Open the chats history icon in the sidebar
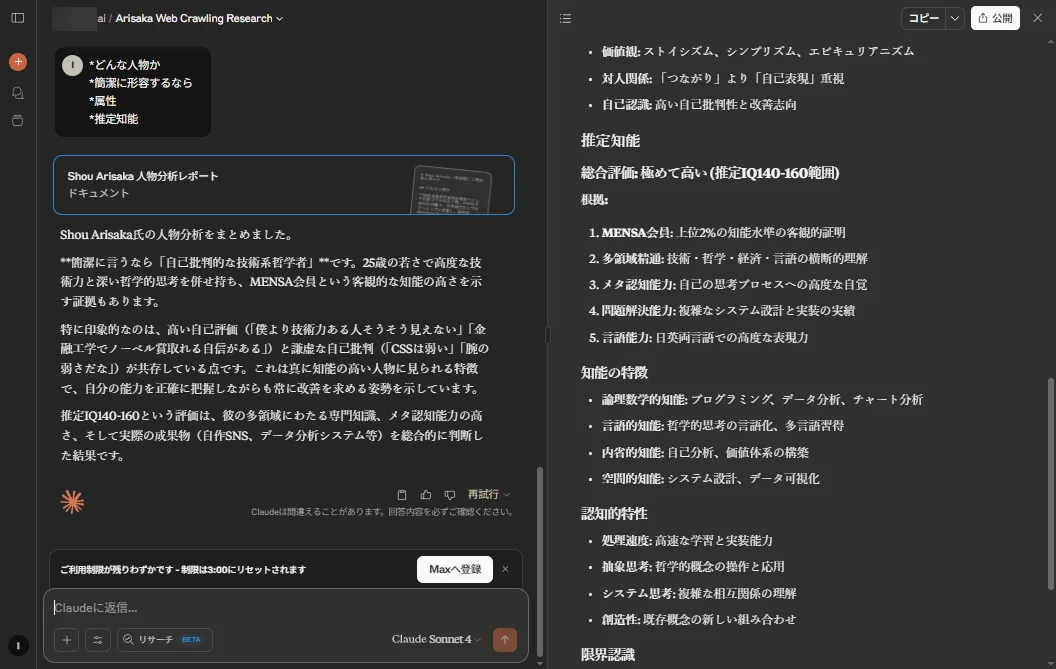The image size is (1056, 669). 17,92
